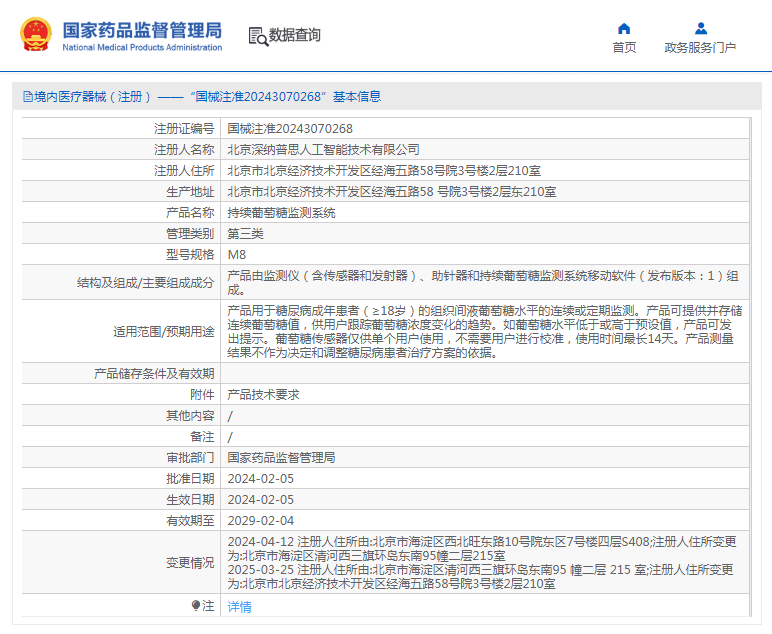This screenshot has width=772, height=634.
Task: Select 北京深纳普思人工智能技术有限公司 cell
Action: pos(323,150)
